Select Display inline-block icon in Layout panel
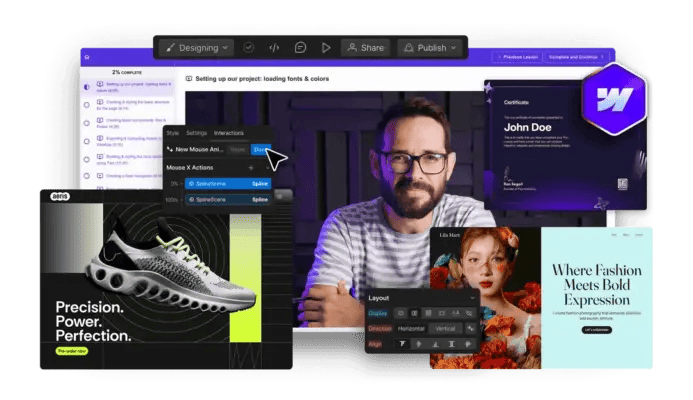693x400 pixels. click(442, 313)
